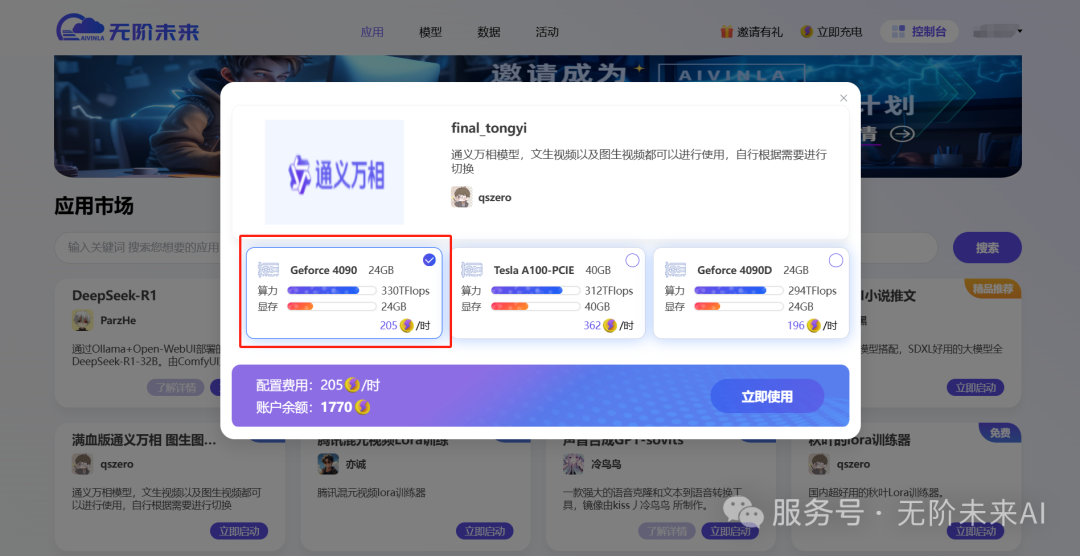Click the search input for applications

495,247
